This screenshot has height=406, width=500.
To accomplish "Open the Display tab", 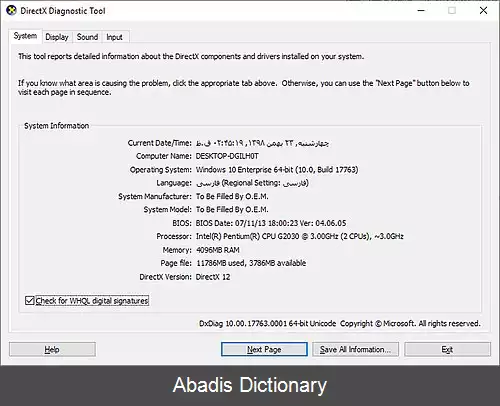I will coord(57,37).
